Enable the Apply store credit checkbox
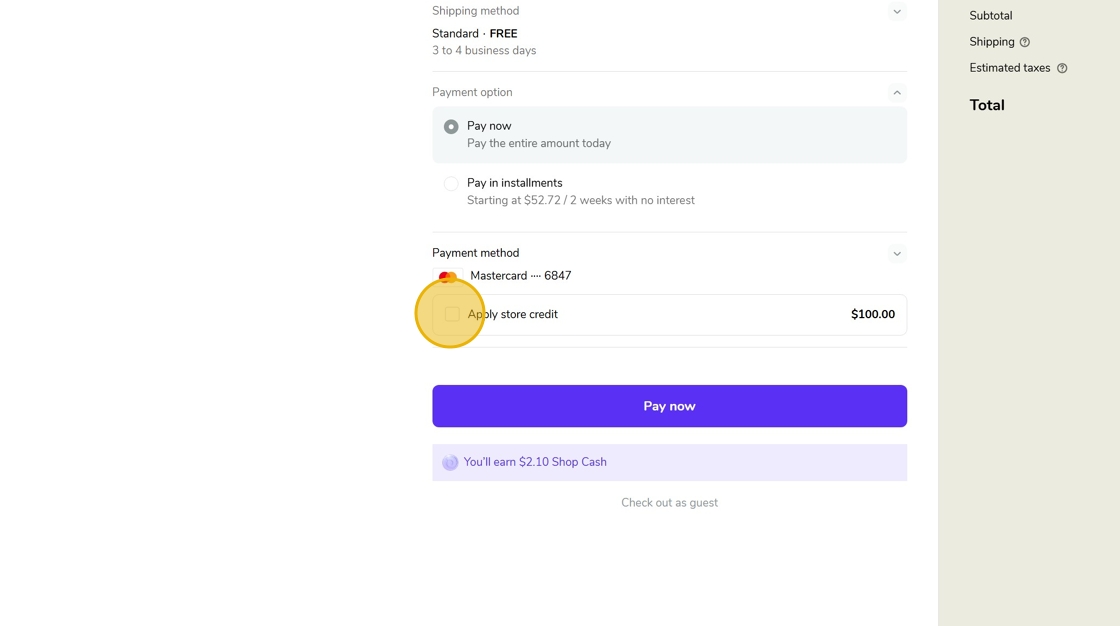Viewport: 1120px width, 626px height. [452, 314]
